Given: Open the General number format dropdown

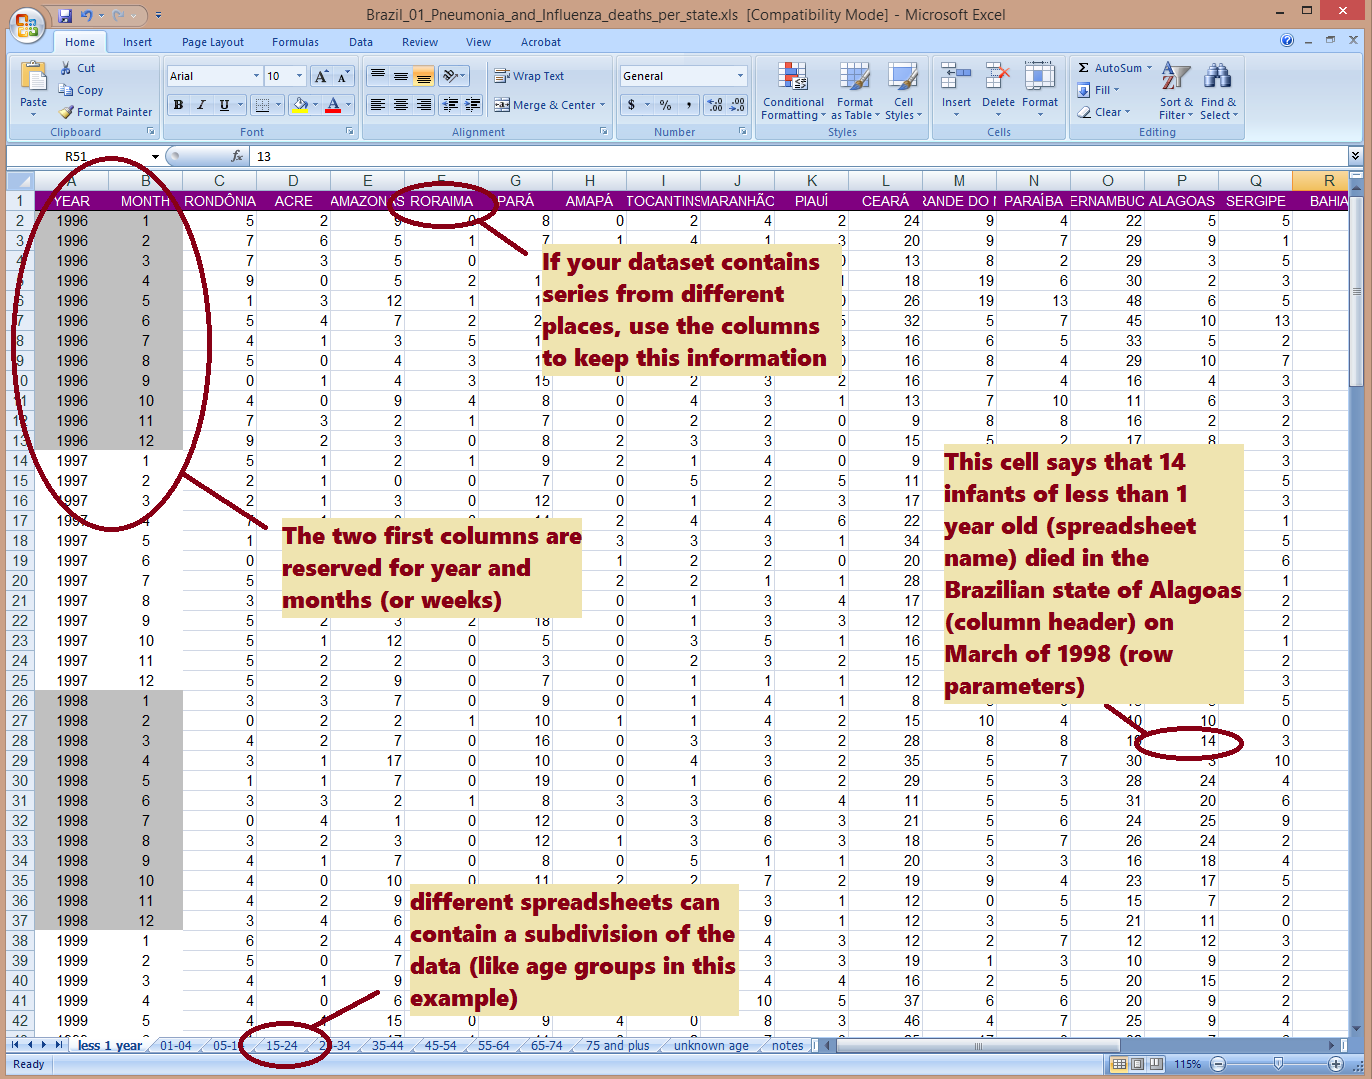Looking at the screenshot, I should tap(740, 76).
